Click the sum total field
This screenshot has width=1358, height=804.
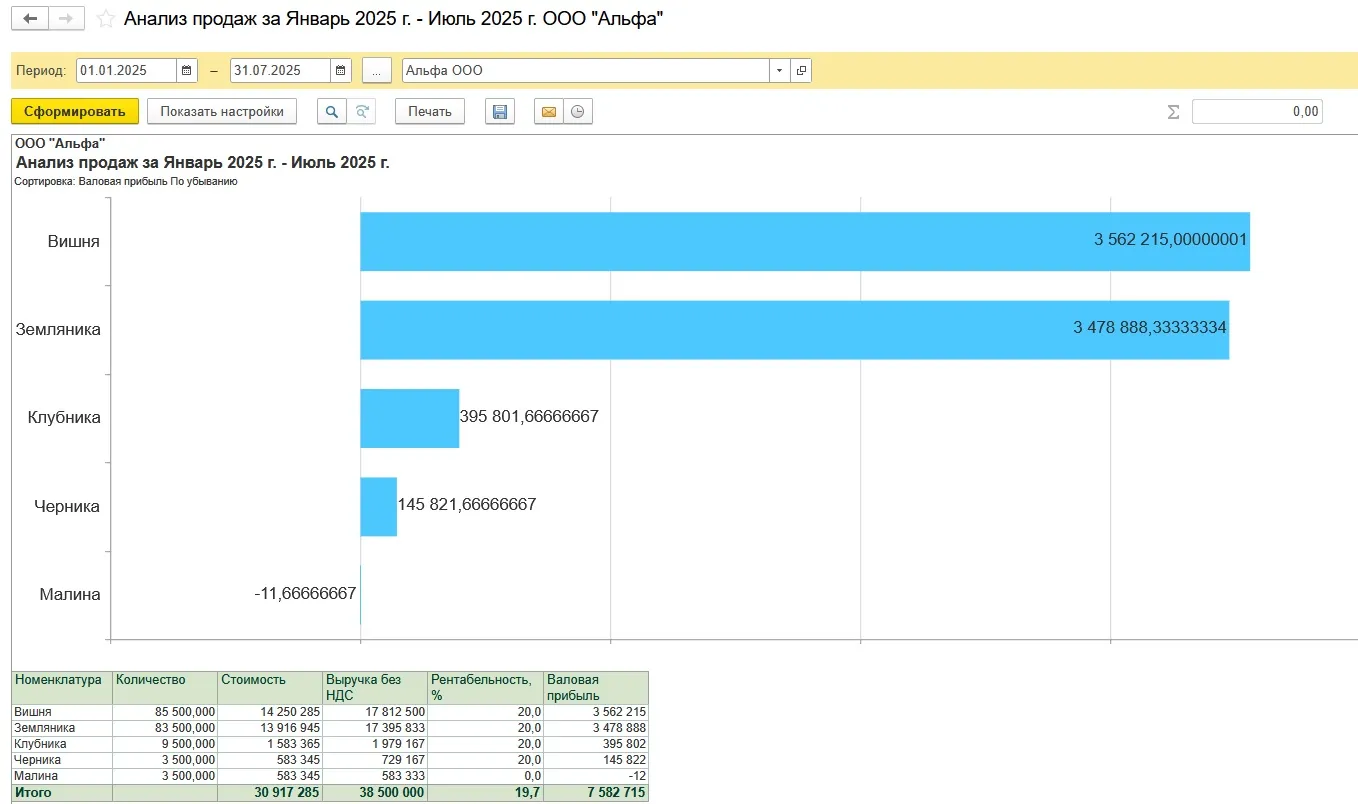[x=1257, y=112]
